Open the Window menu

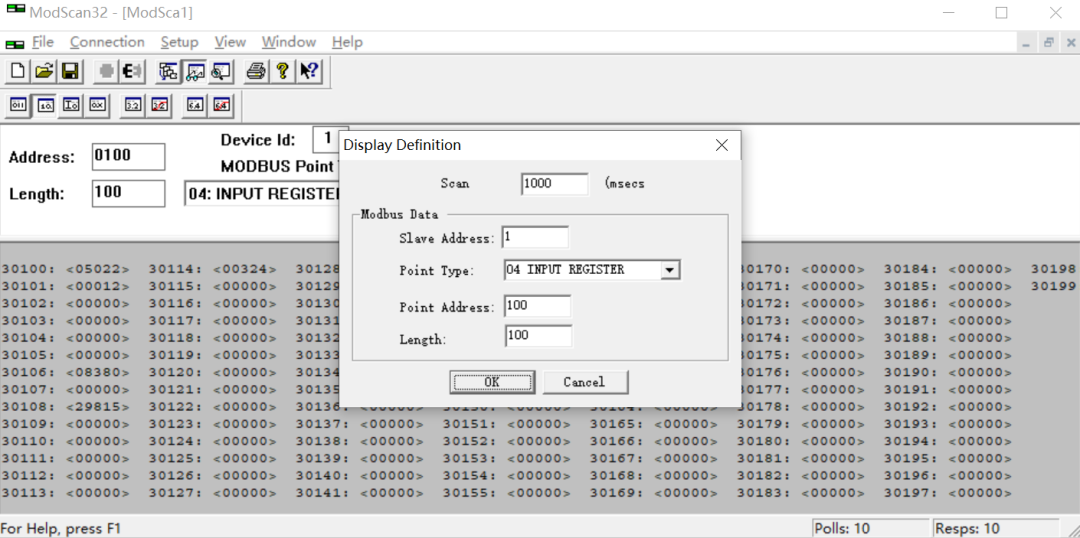coord(289,42)
